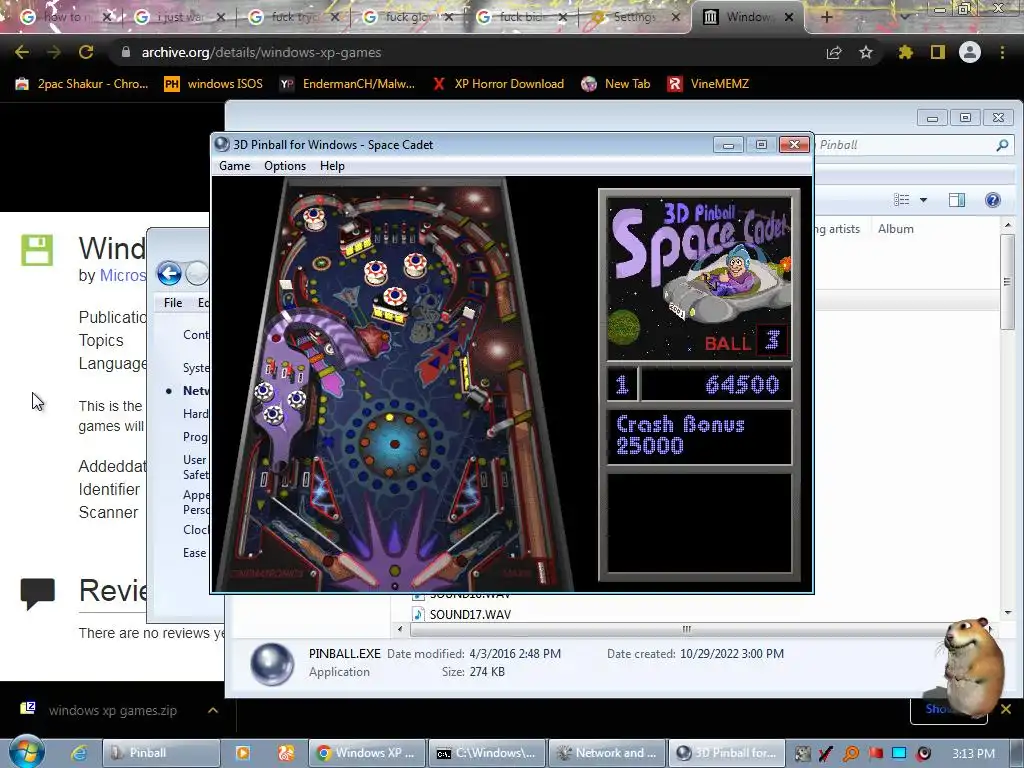
Task: Bookmark this page with the star icon
Action: coord(866,52)
